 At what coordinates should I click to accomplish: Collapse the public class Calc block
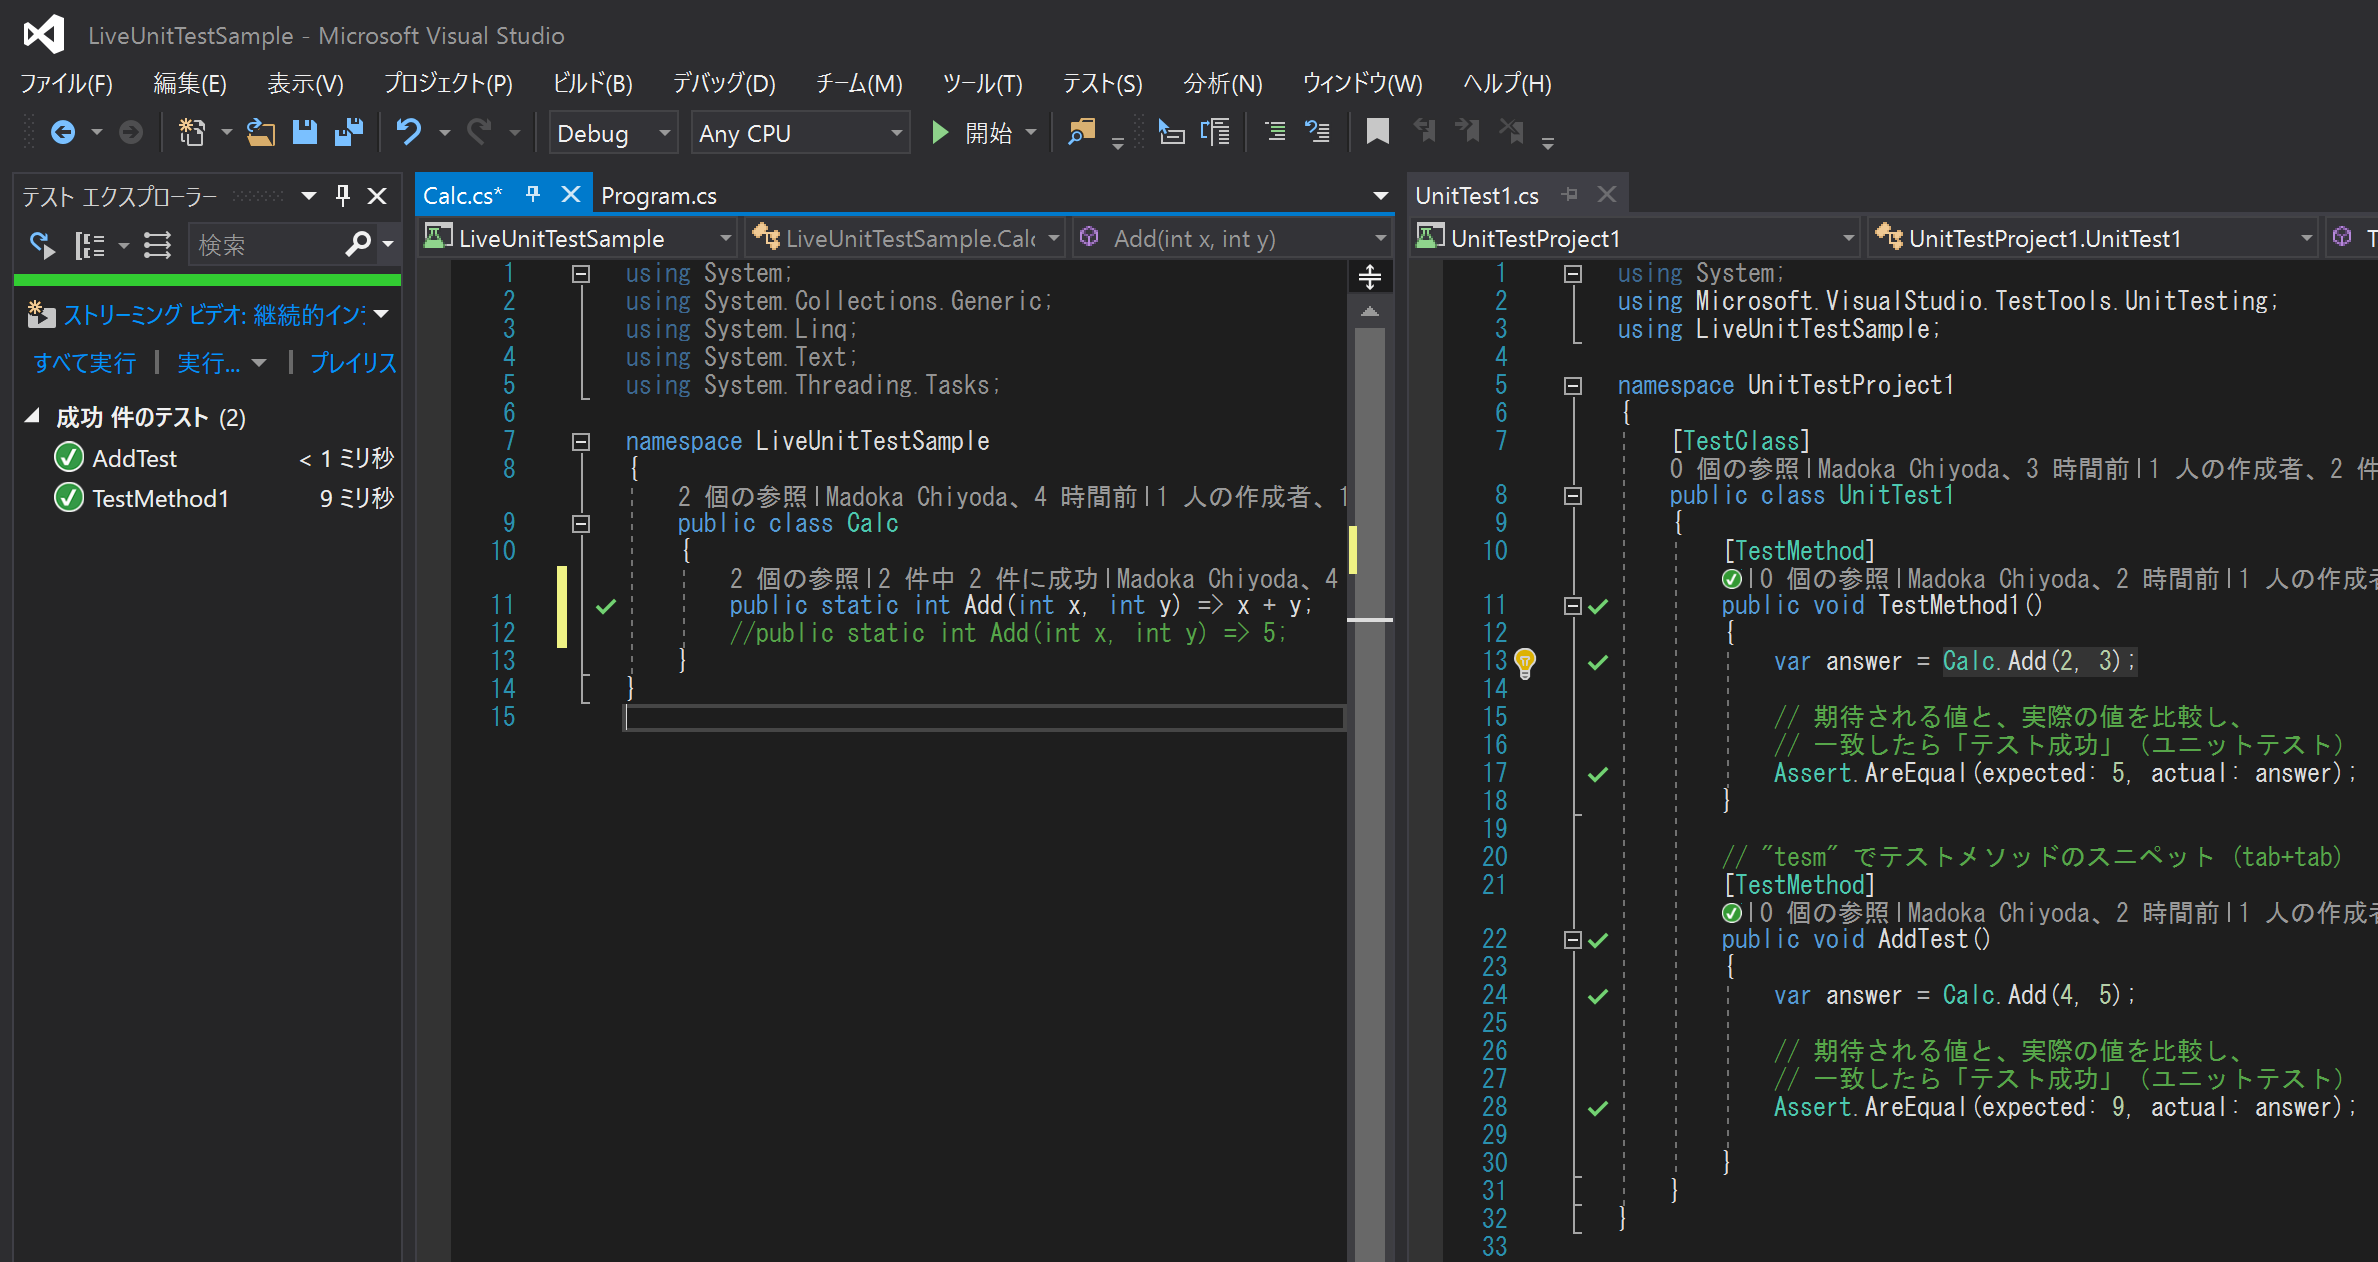(580, 523)
